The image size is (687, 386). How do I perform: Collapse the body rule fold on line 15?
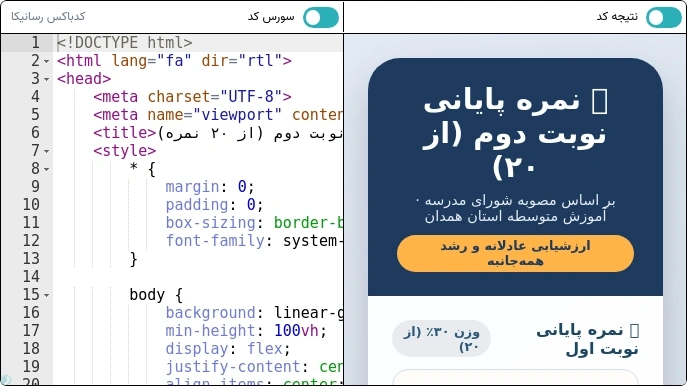(x=46, y=295)
